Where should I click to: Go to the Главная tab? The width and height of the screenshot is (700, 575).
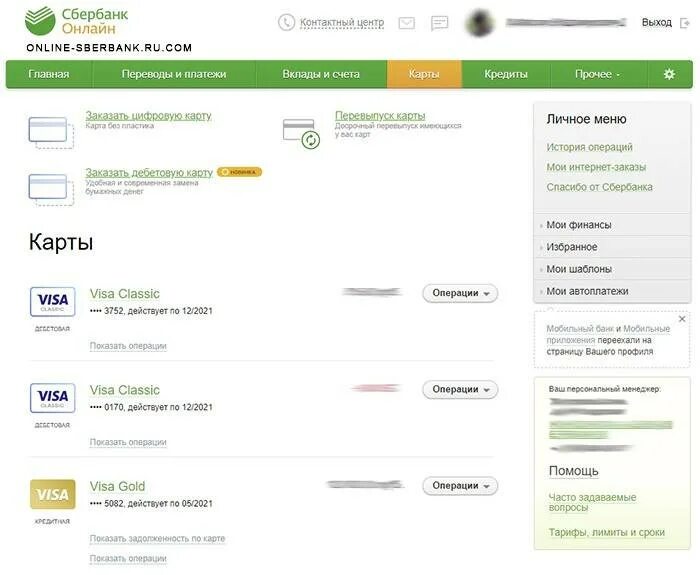49,74
